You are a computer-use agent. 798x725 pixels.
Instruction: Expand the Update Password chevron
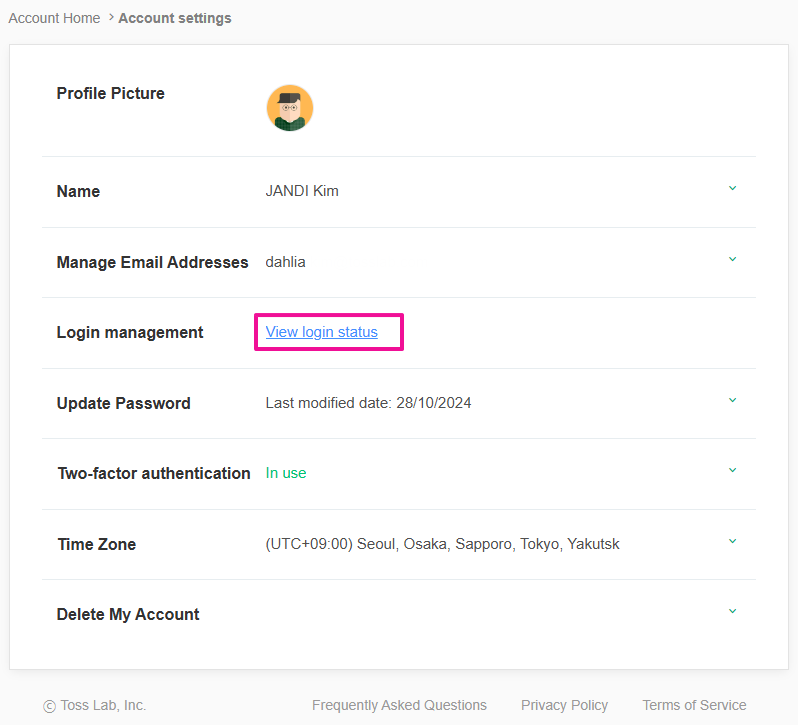click(732, 400)
